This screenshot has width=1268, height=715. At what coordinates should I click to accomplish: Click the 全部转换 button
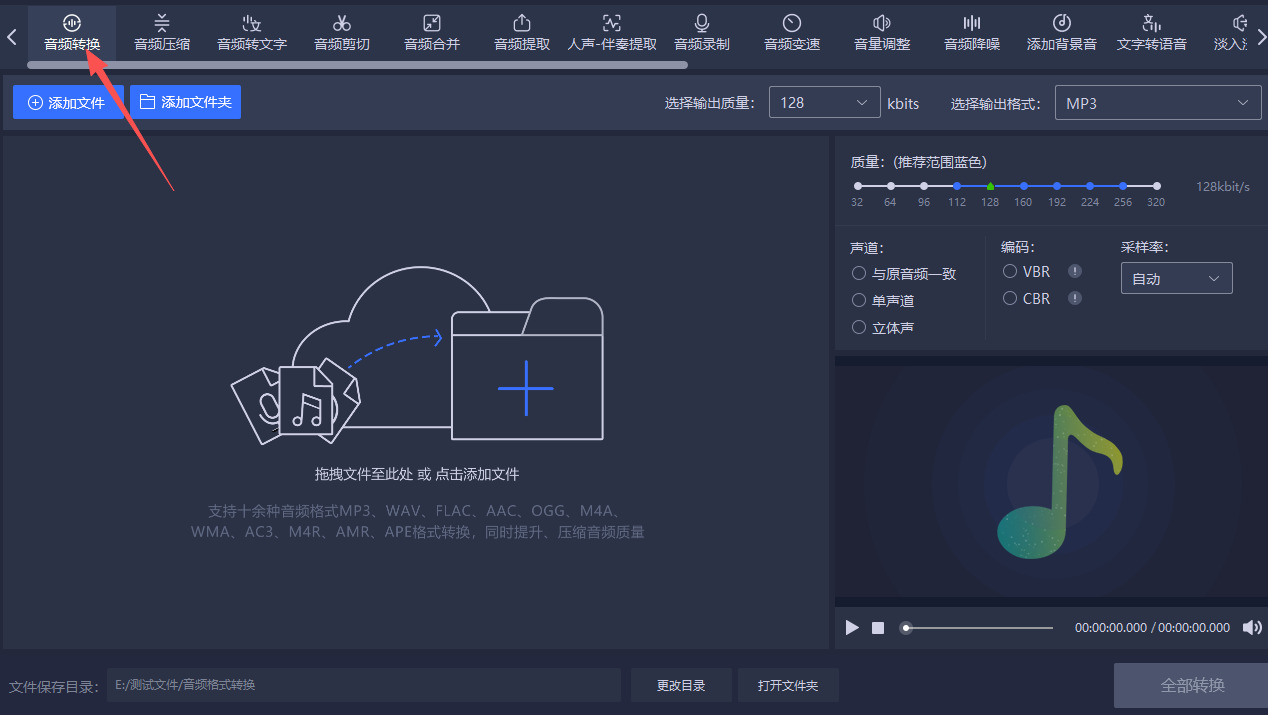tap(1192, 685)
